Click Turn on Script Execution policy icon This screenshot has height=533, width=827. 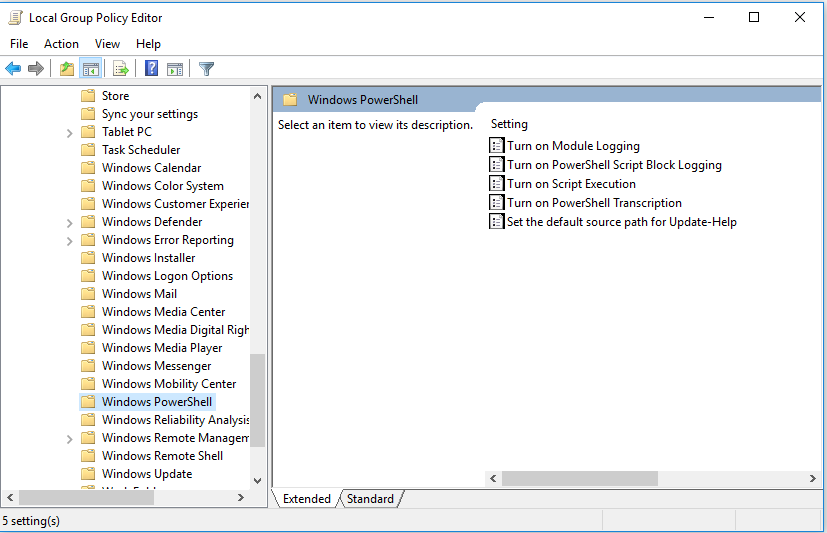(496, 183)
